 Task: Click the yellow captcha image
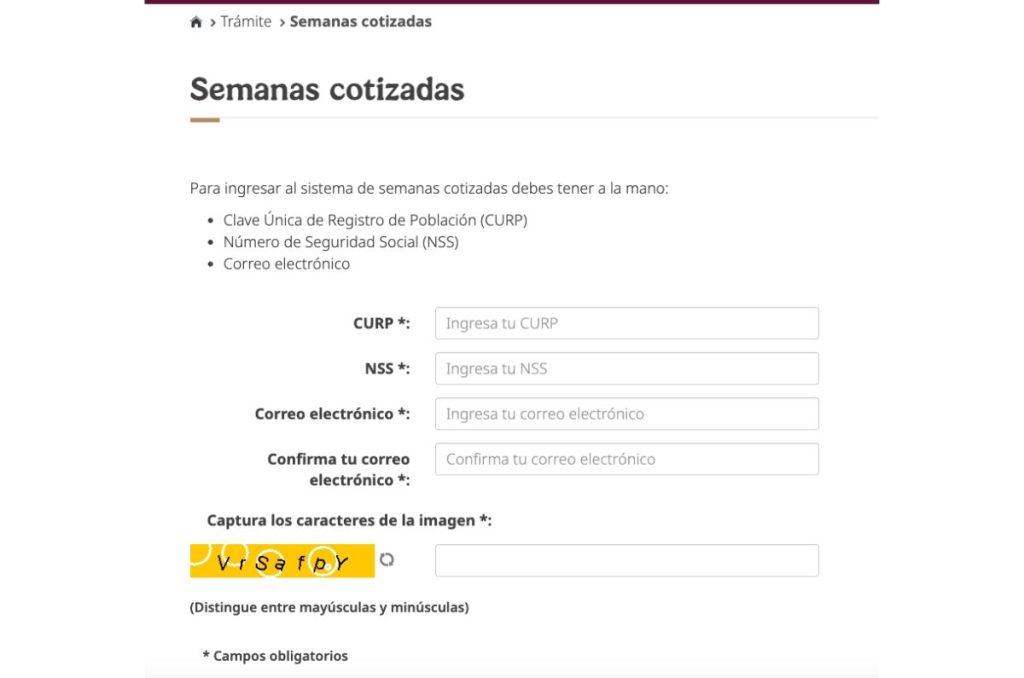click(x=282, y=561)
